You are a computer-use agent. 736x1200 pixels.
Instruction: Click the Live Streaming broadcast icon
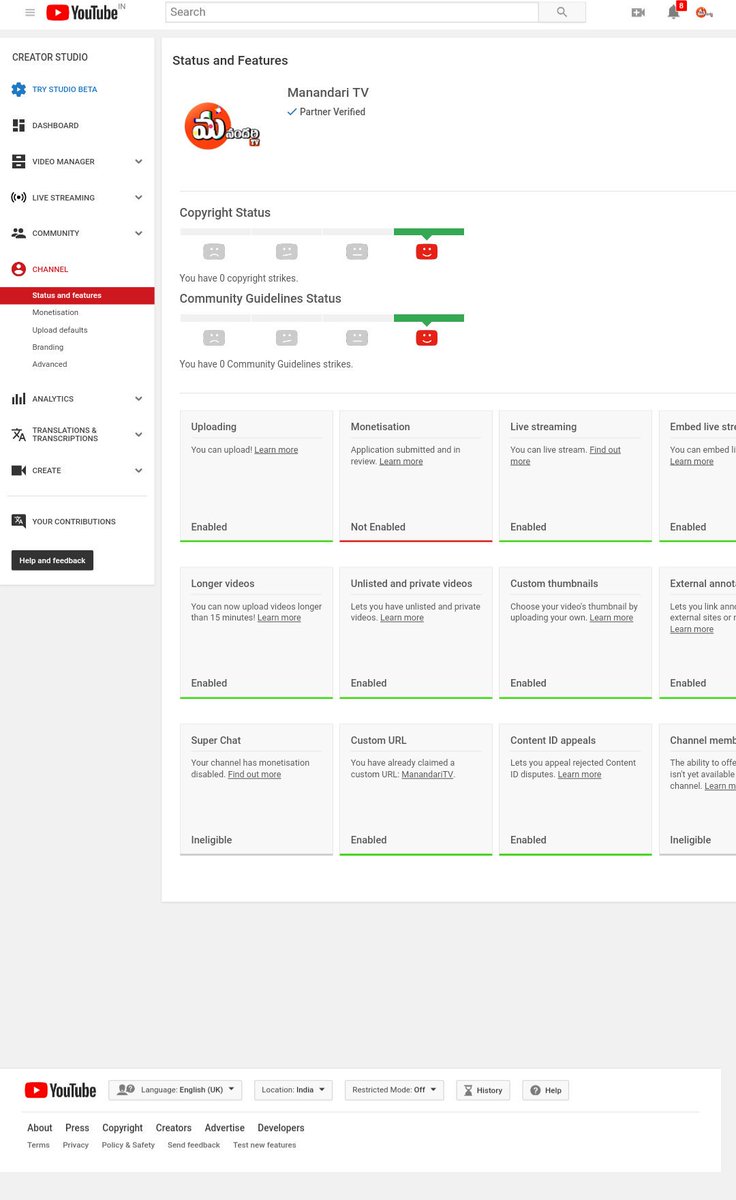[18, 197]
